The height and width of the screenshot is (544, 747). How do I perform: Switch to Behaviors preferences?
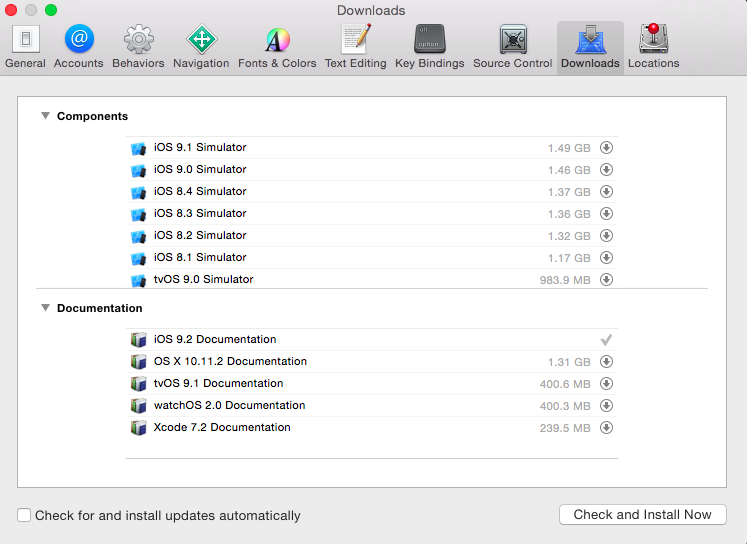(x=138, y=47)
